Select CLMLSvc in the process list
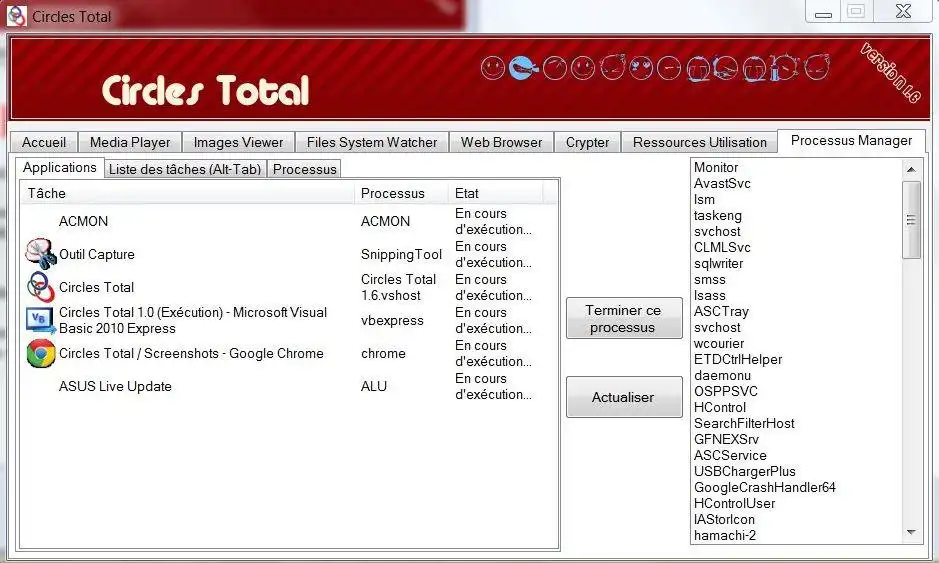939x563 pixels. (722, 247)
